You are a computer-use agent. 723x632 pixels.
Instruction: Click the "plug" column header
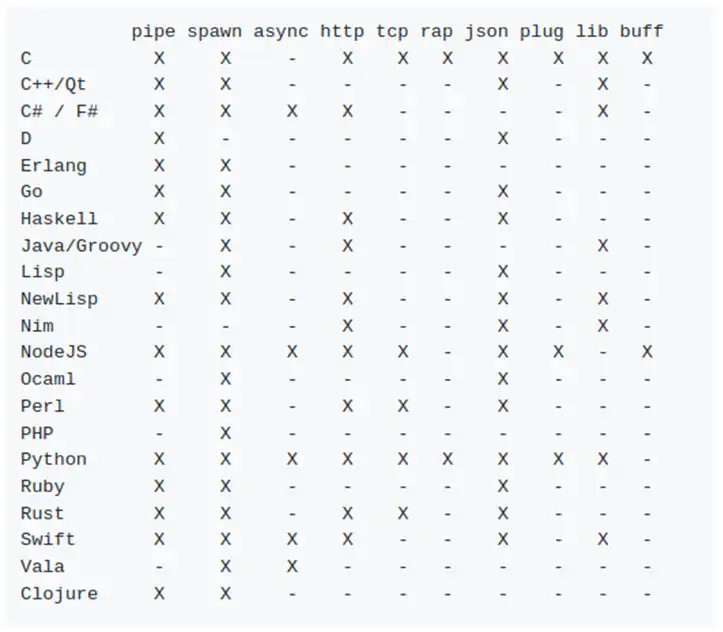(x=542, y=32)
